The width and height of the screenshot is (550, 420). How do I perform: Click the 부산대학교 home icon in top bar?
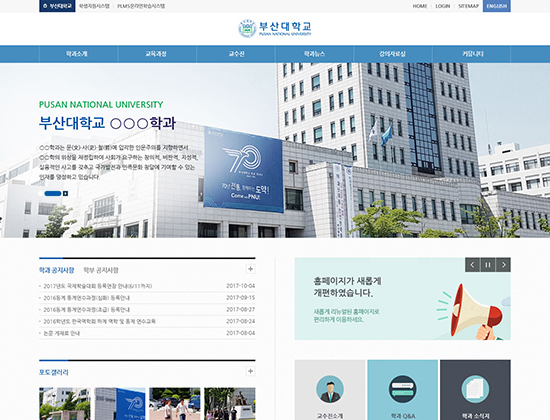tap(57, 6)
